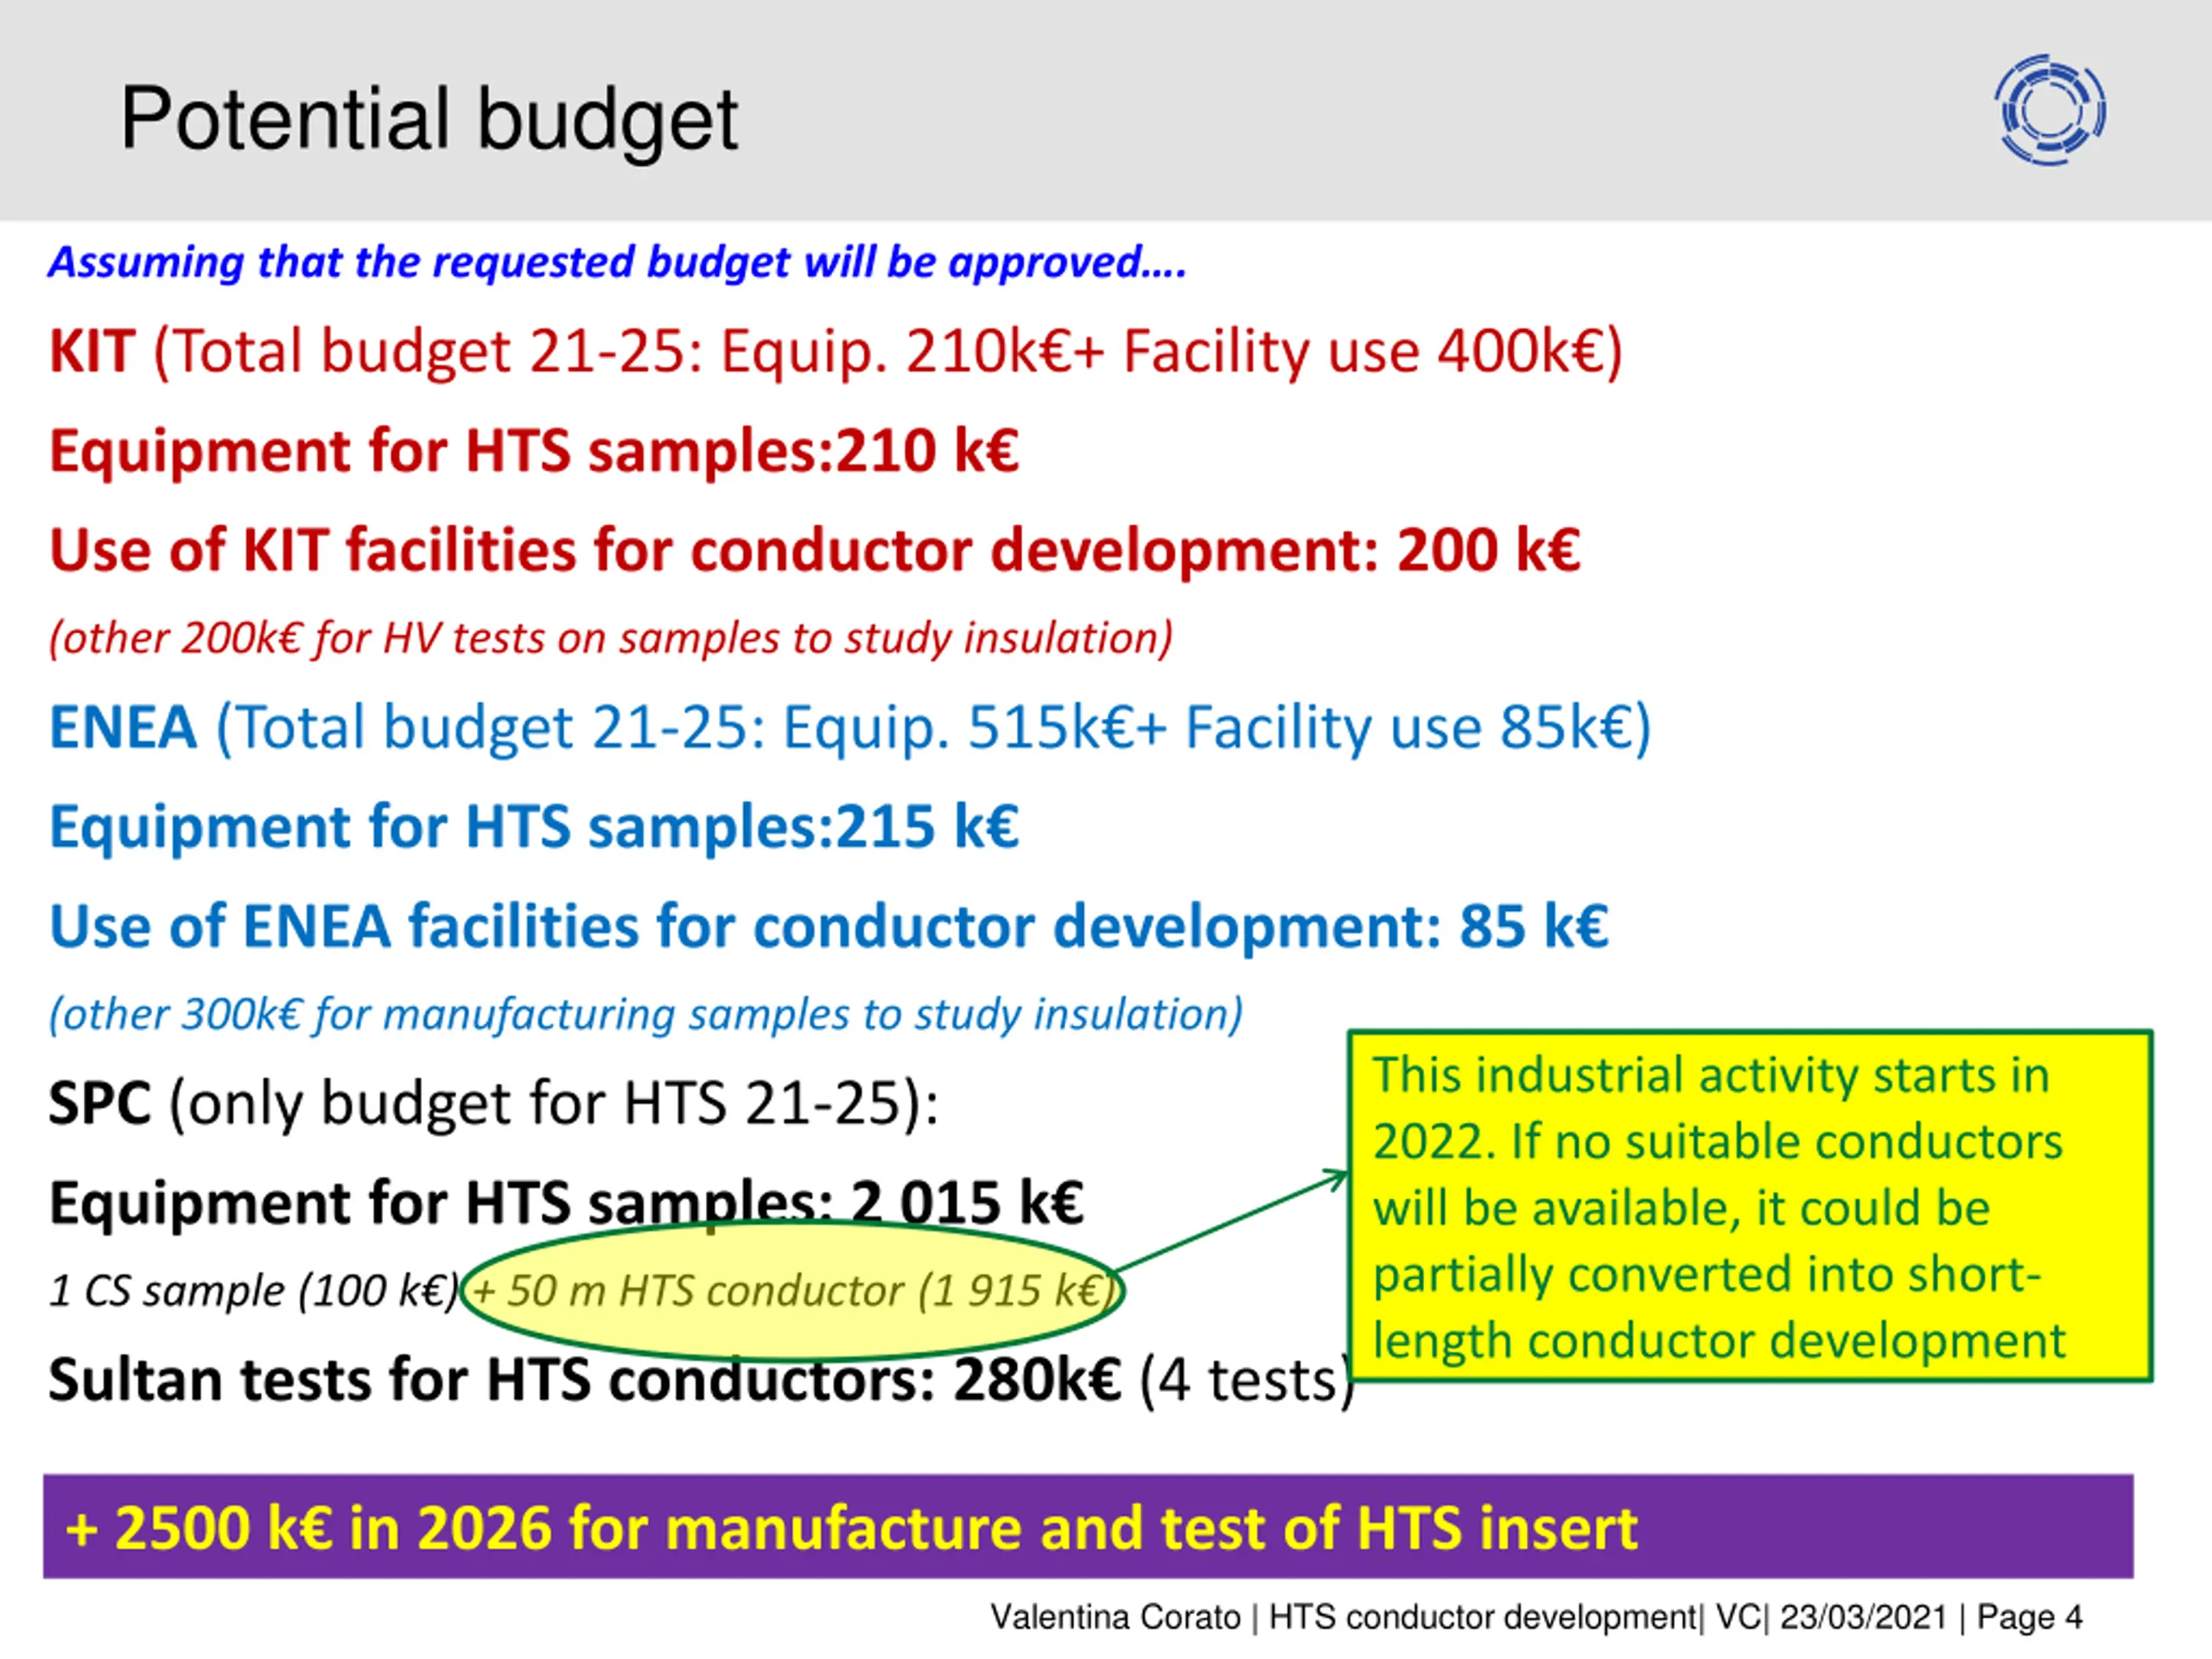
Task: Click the 'SPC (only budget for HTS 21-25)' heading
Action: 493,1103
